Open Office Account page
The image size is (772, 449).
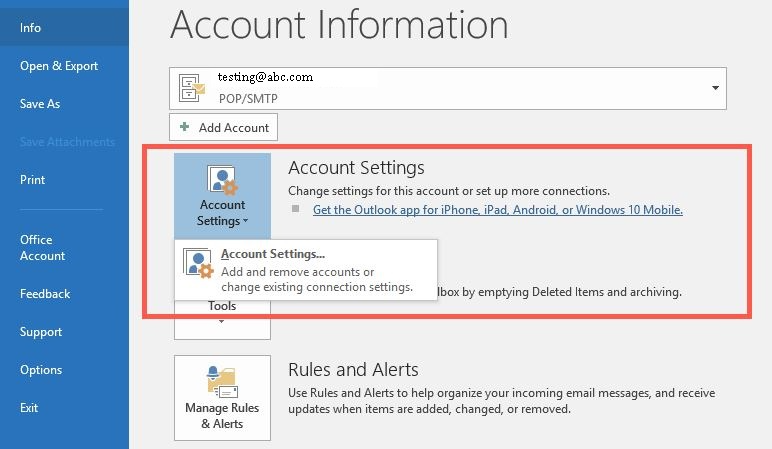point(42,248)
